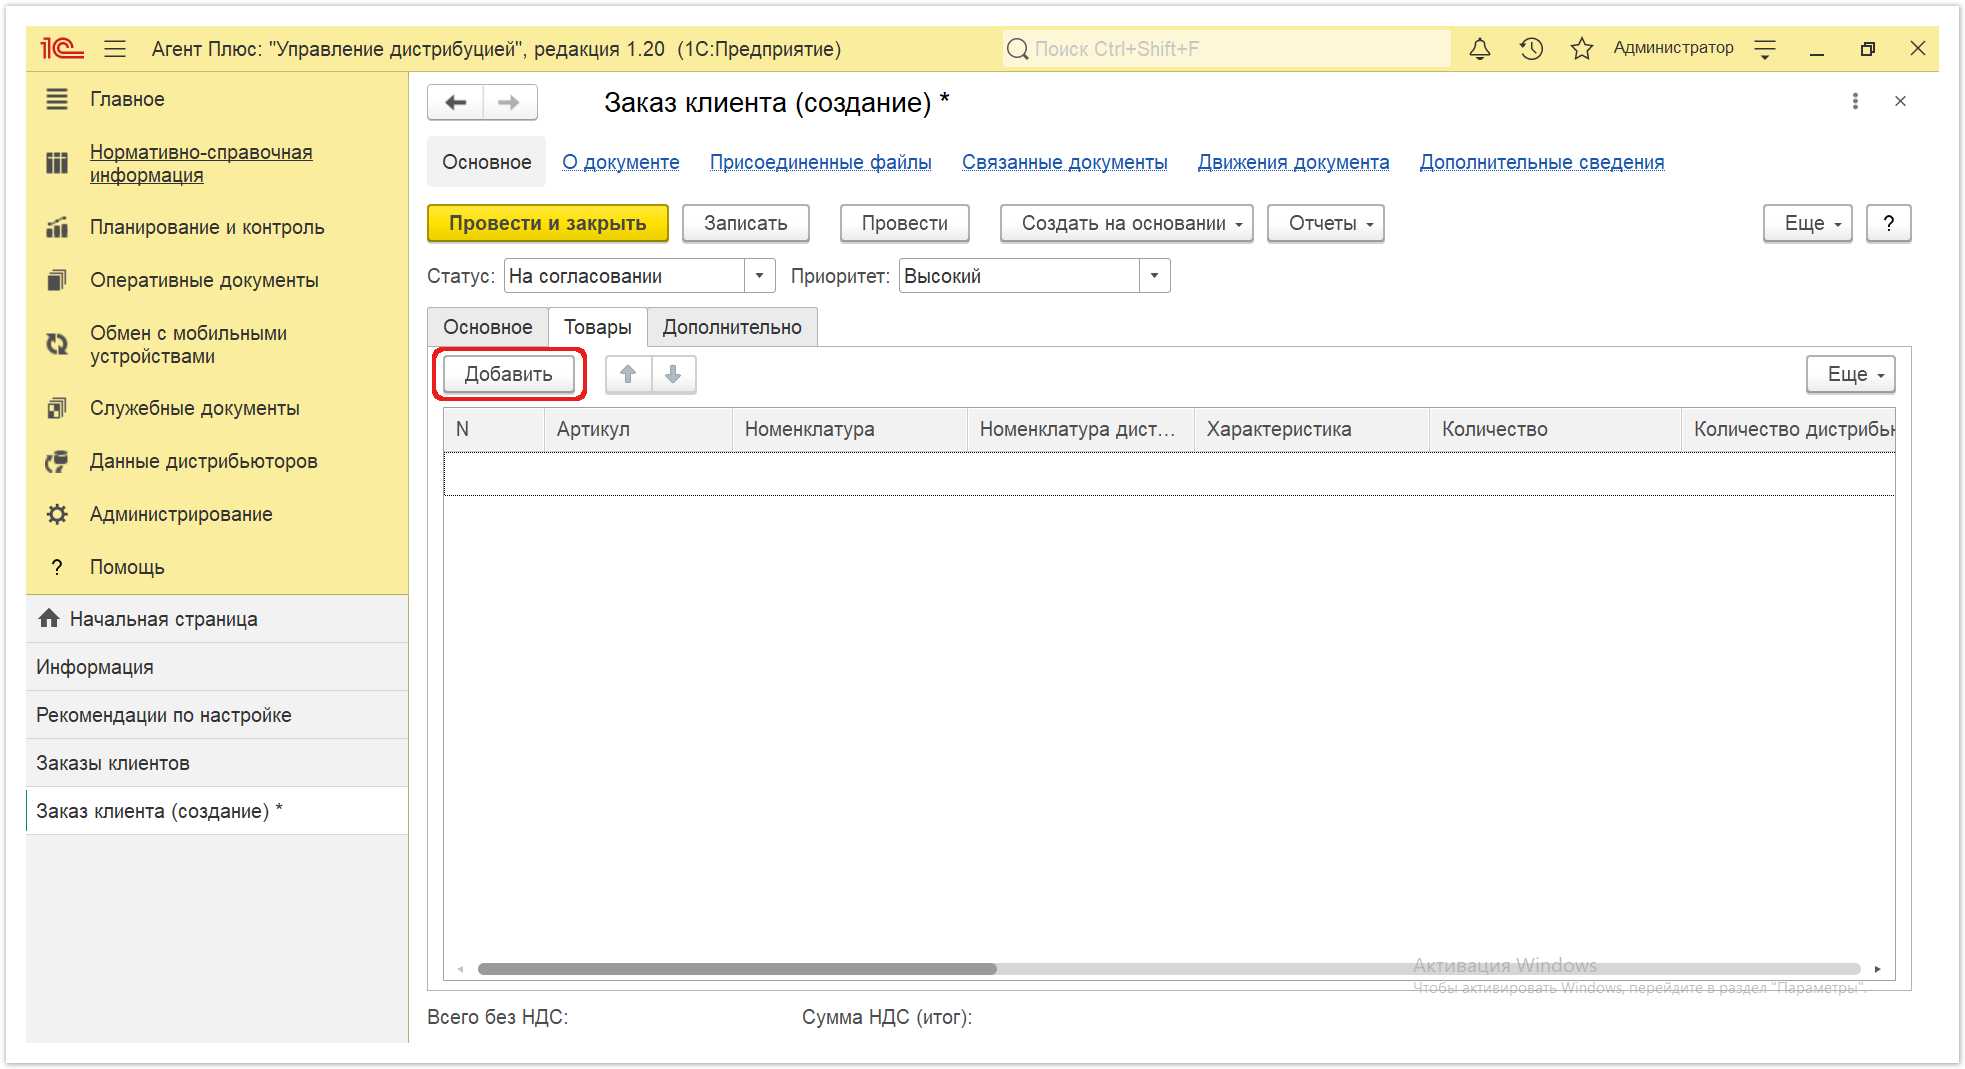Open favorites star icon
This screenshot has width=1965, height=1069.
[1581, 49]
